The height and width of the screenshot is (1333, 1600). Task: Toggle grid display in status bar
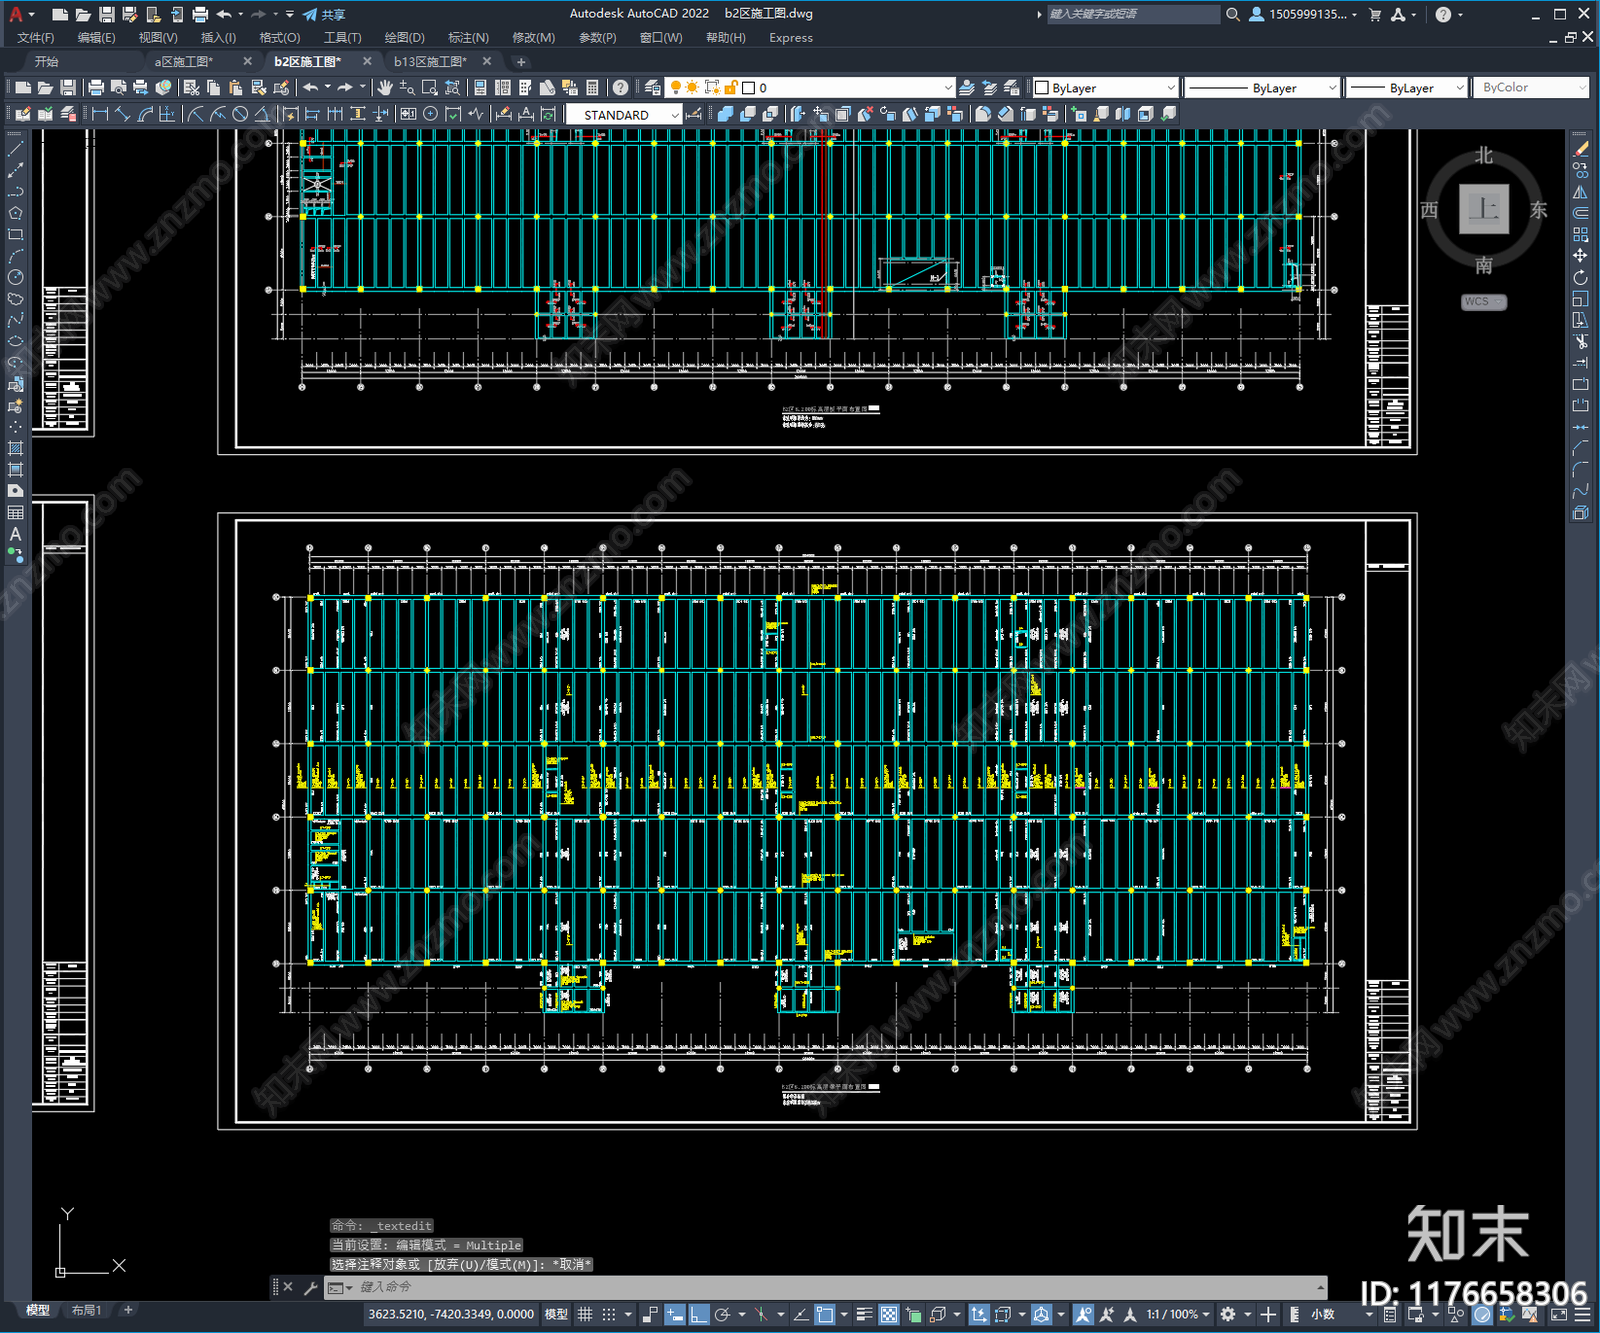(585, 1314)
